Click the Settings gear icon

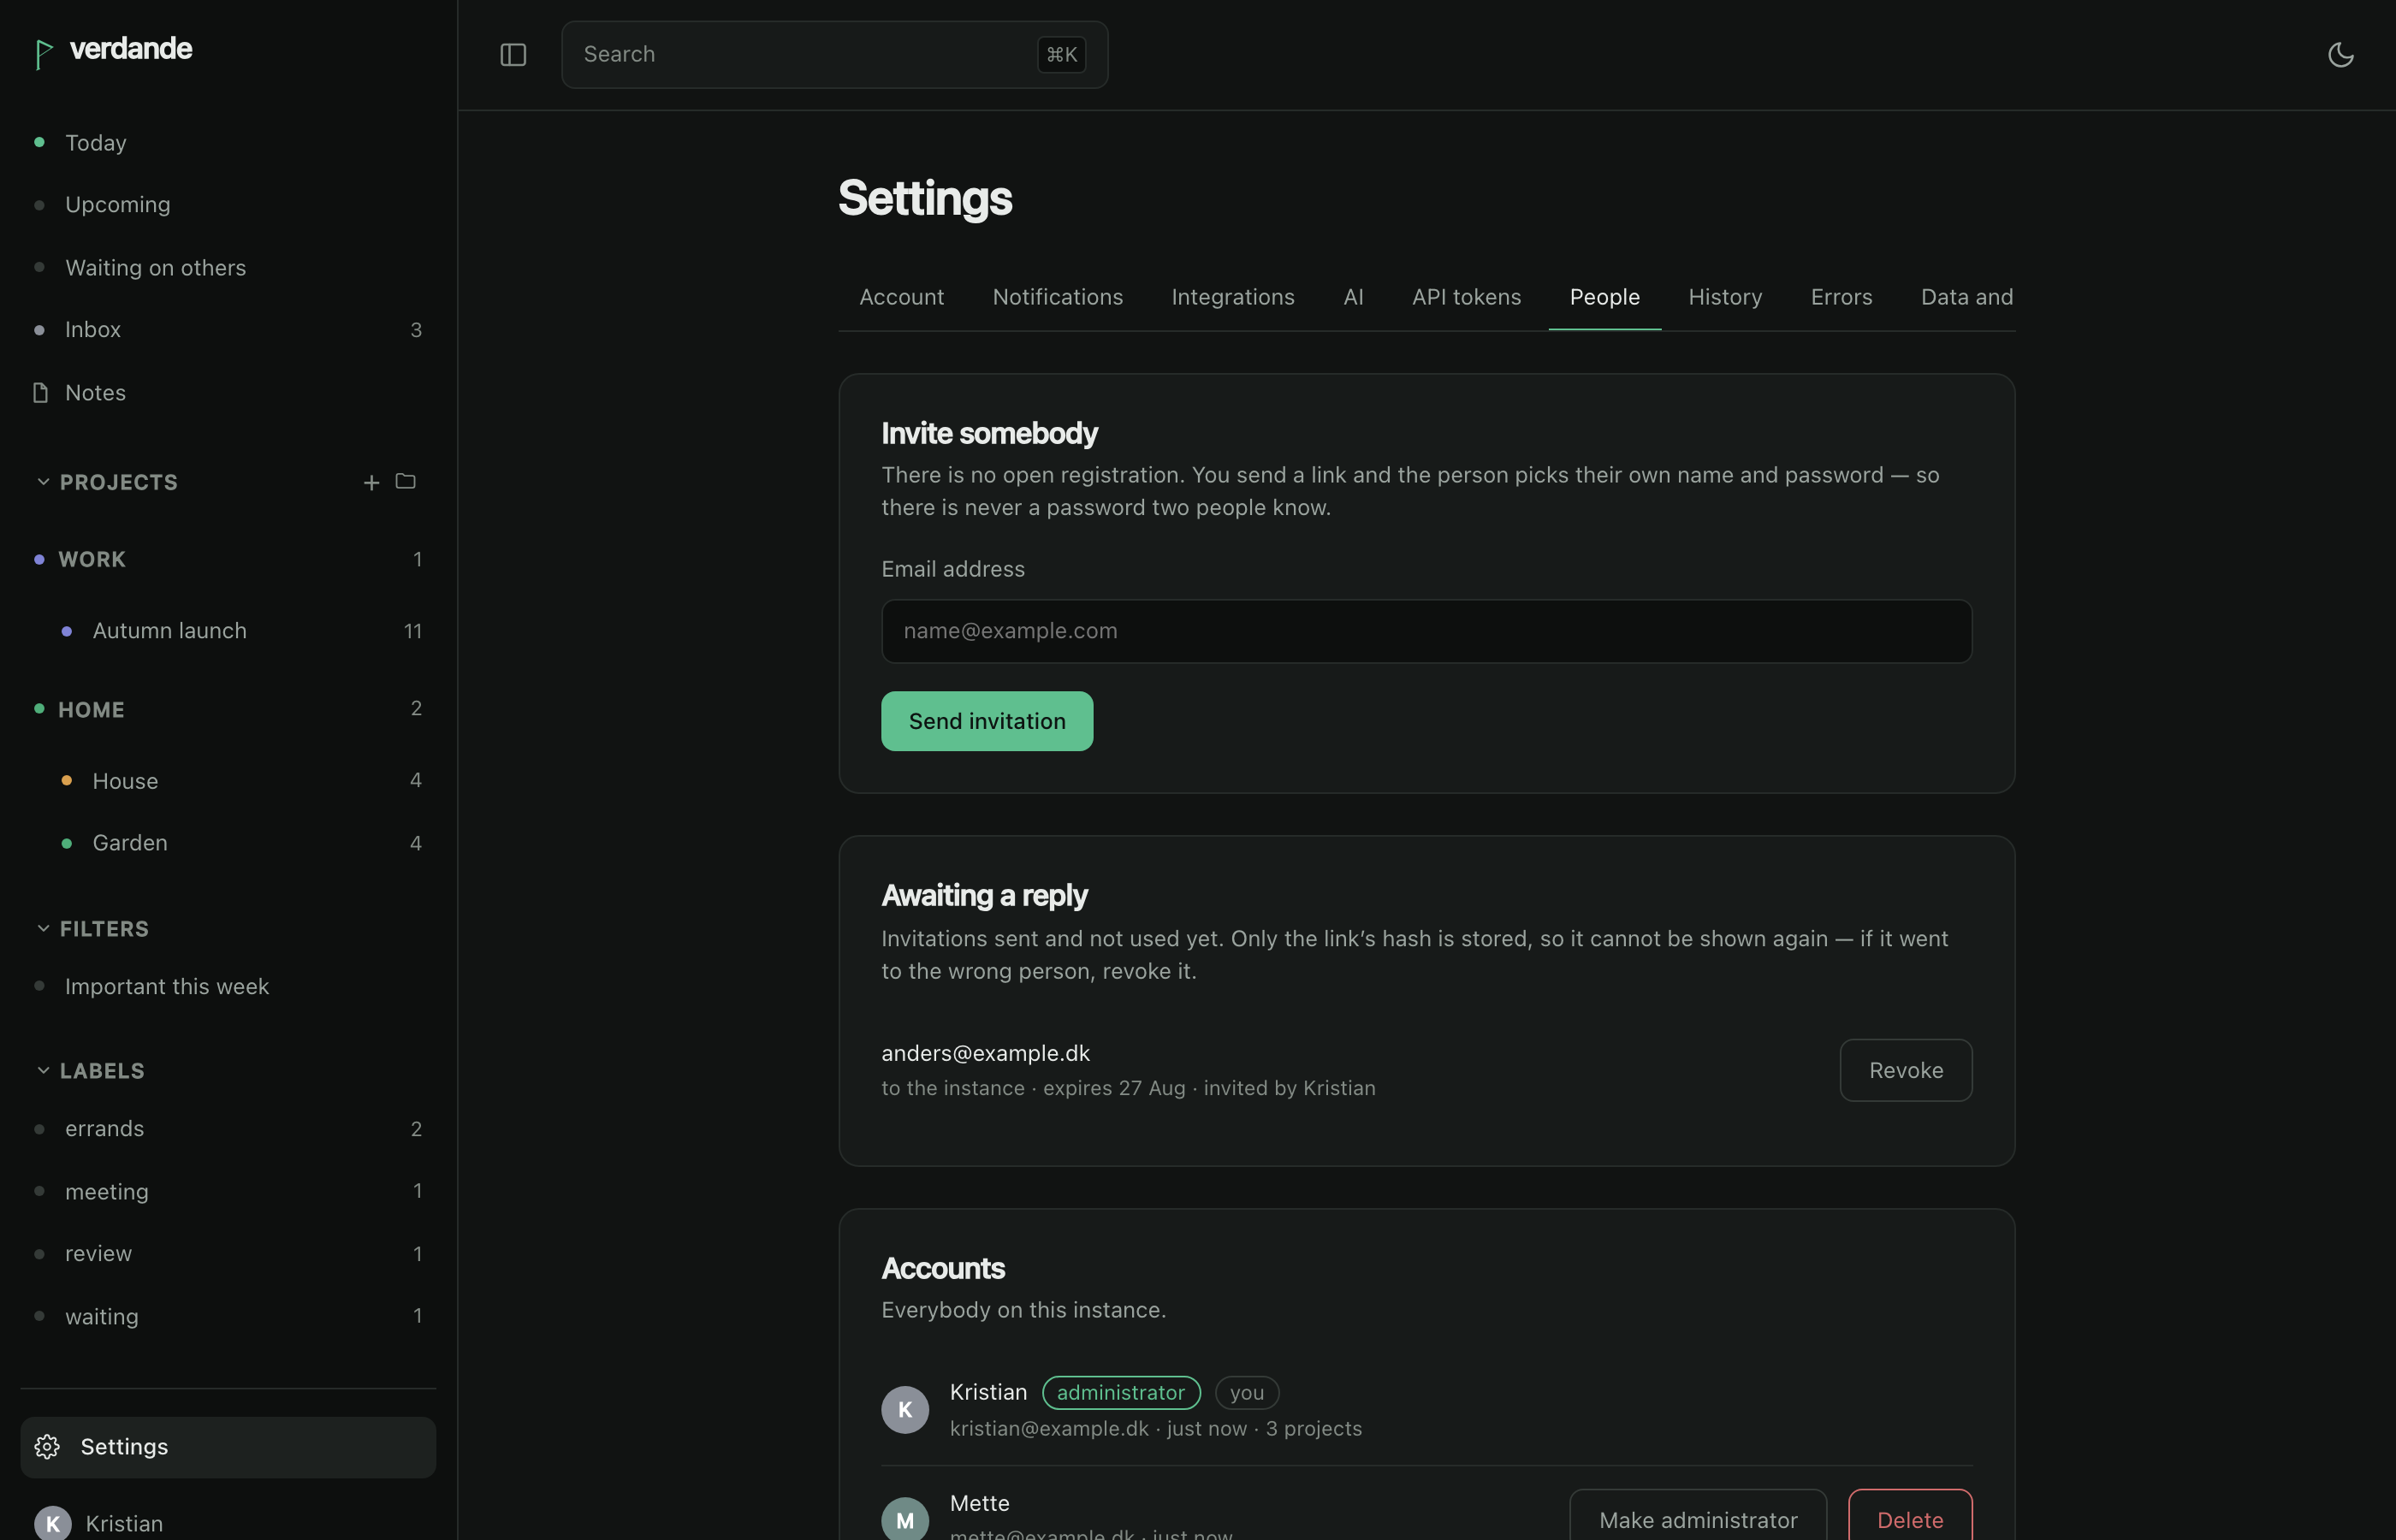[x=47, y=1447]
